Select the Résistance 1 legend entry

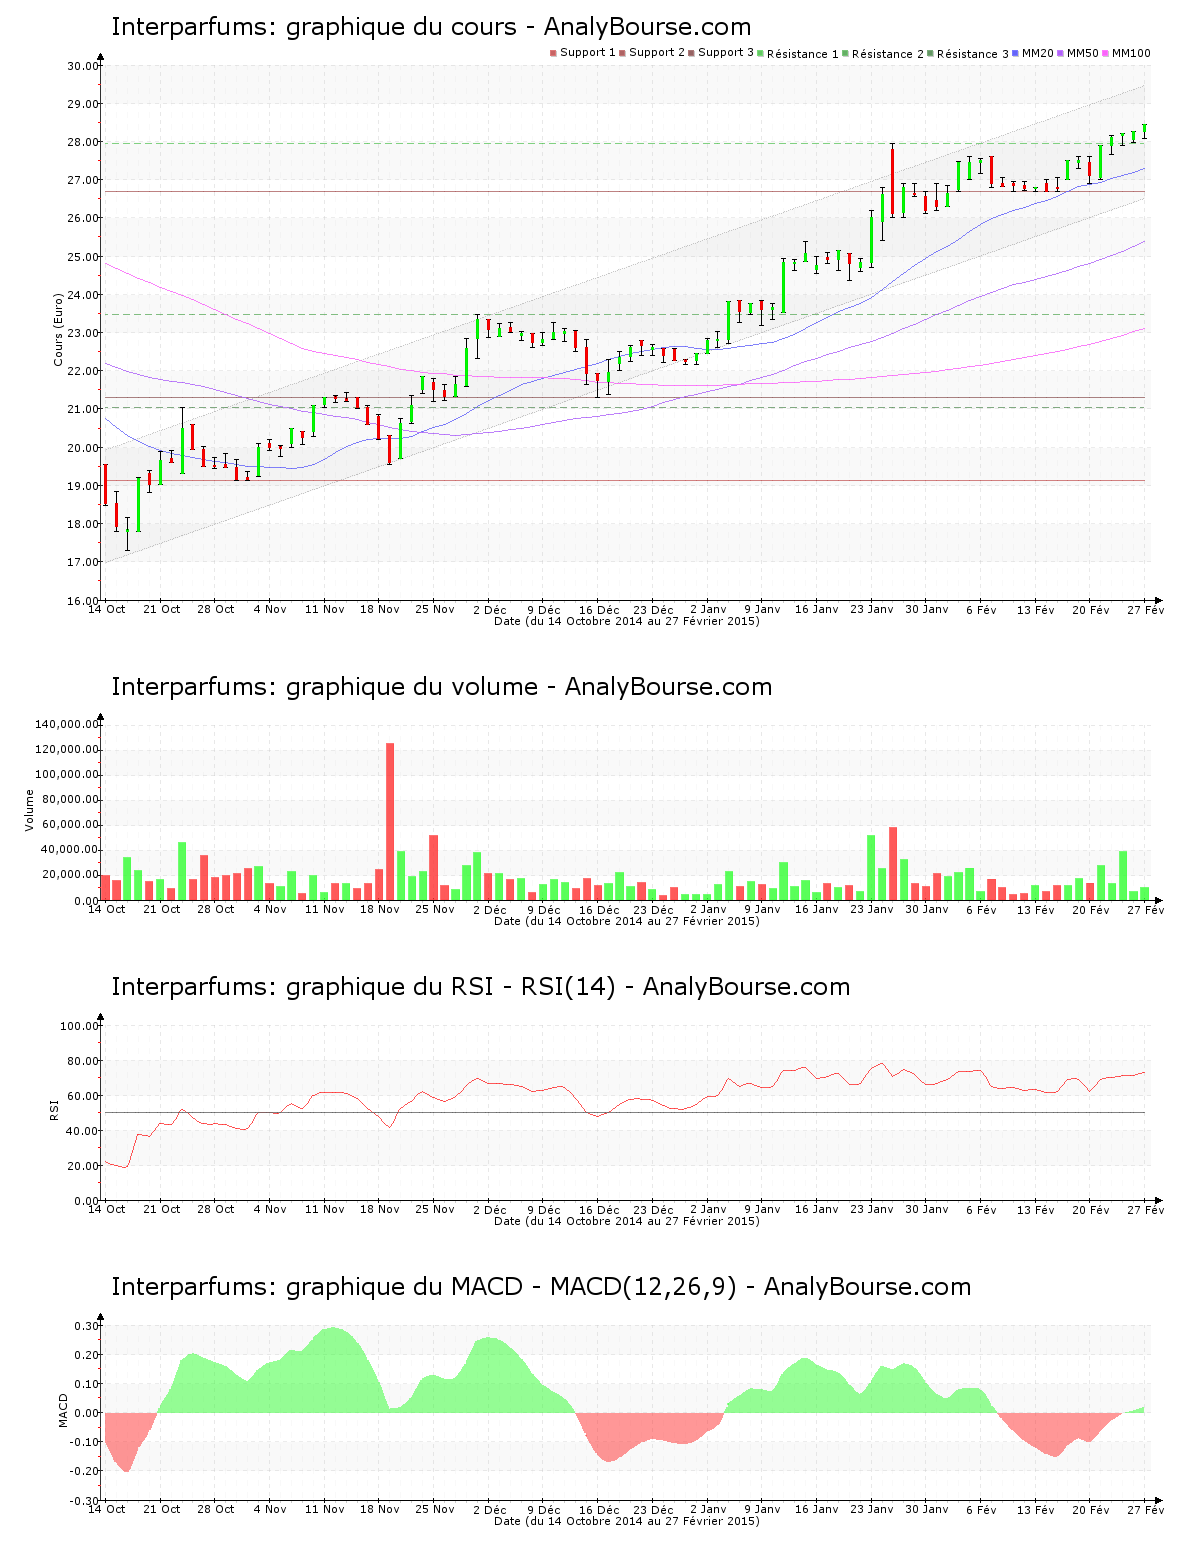coord(802,54)
